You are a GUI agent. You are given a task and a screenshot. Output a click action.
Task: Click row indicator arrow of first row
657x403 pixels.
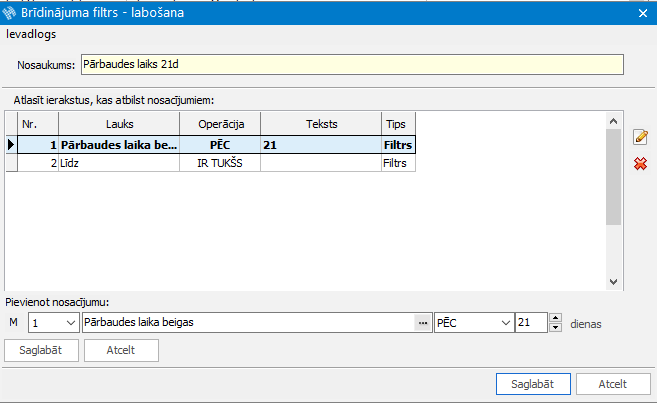(x=11, y=145)
